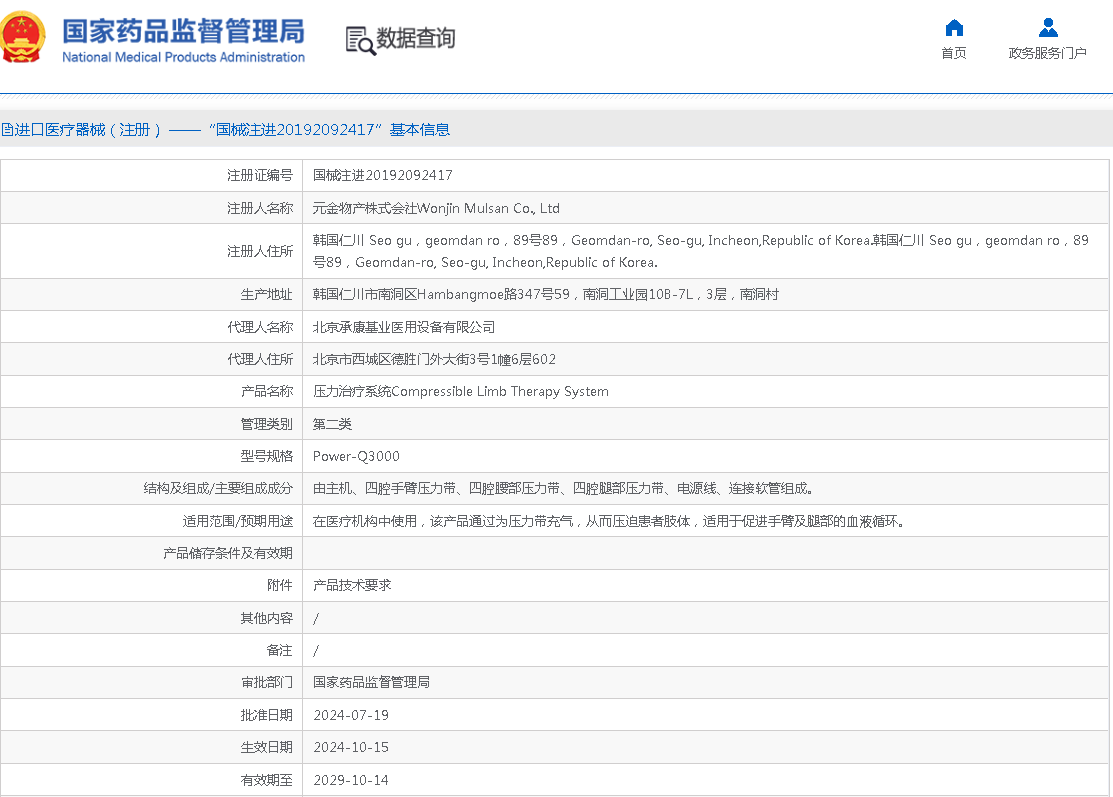The height and width of the screenshot is (797, 1113).
Task: Open the 政务服务门户 text label
Action: click(1047, 53)
